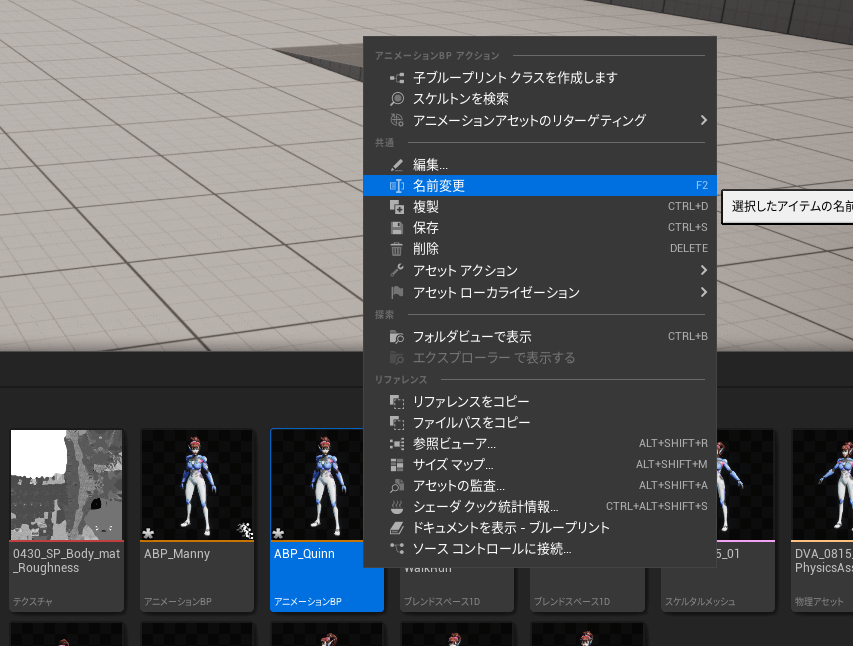Select the ABP_Manny asset thumbnail
Image resolution: width=853 pixels, height=646 pixels.
click(x=197, y=486)
